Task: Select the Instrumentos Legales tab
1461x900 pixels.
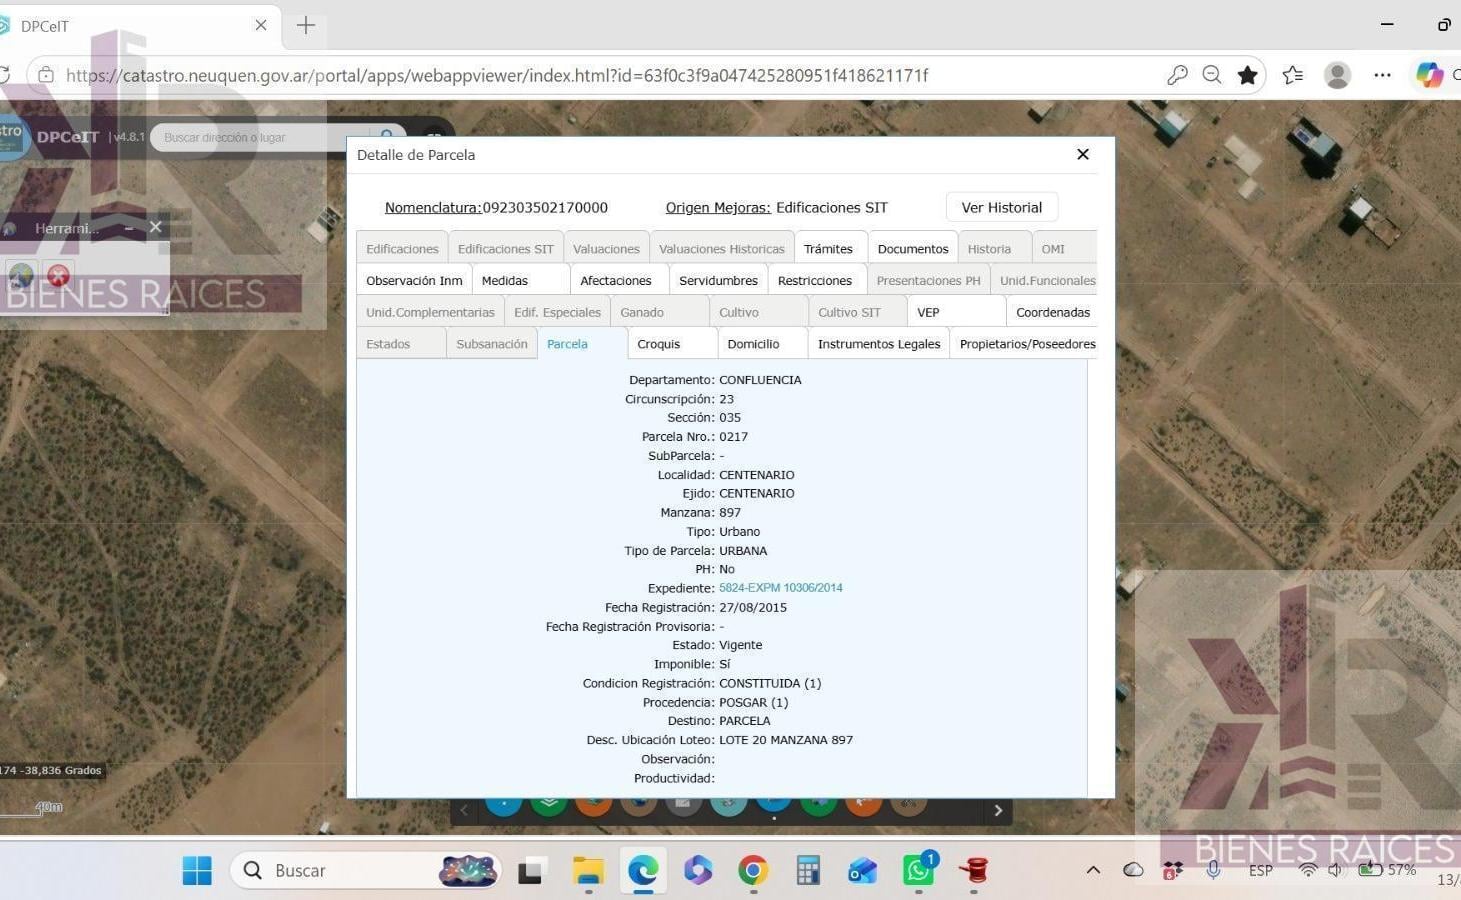Action: coord(879,344)
